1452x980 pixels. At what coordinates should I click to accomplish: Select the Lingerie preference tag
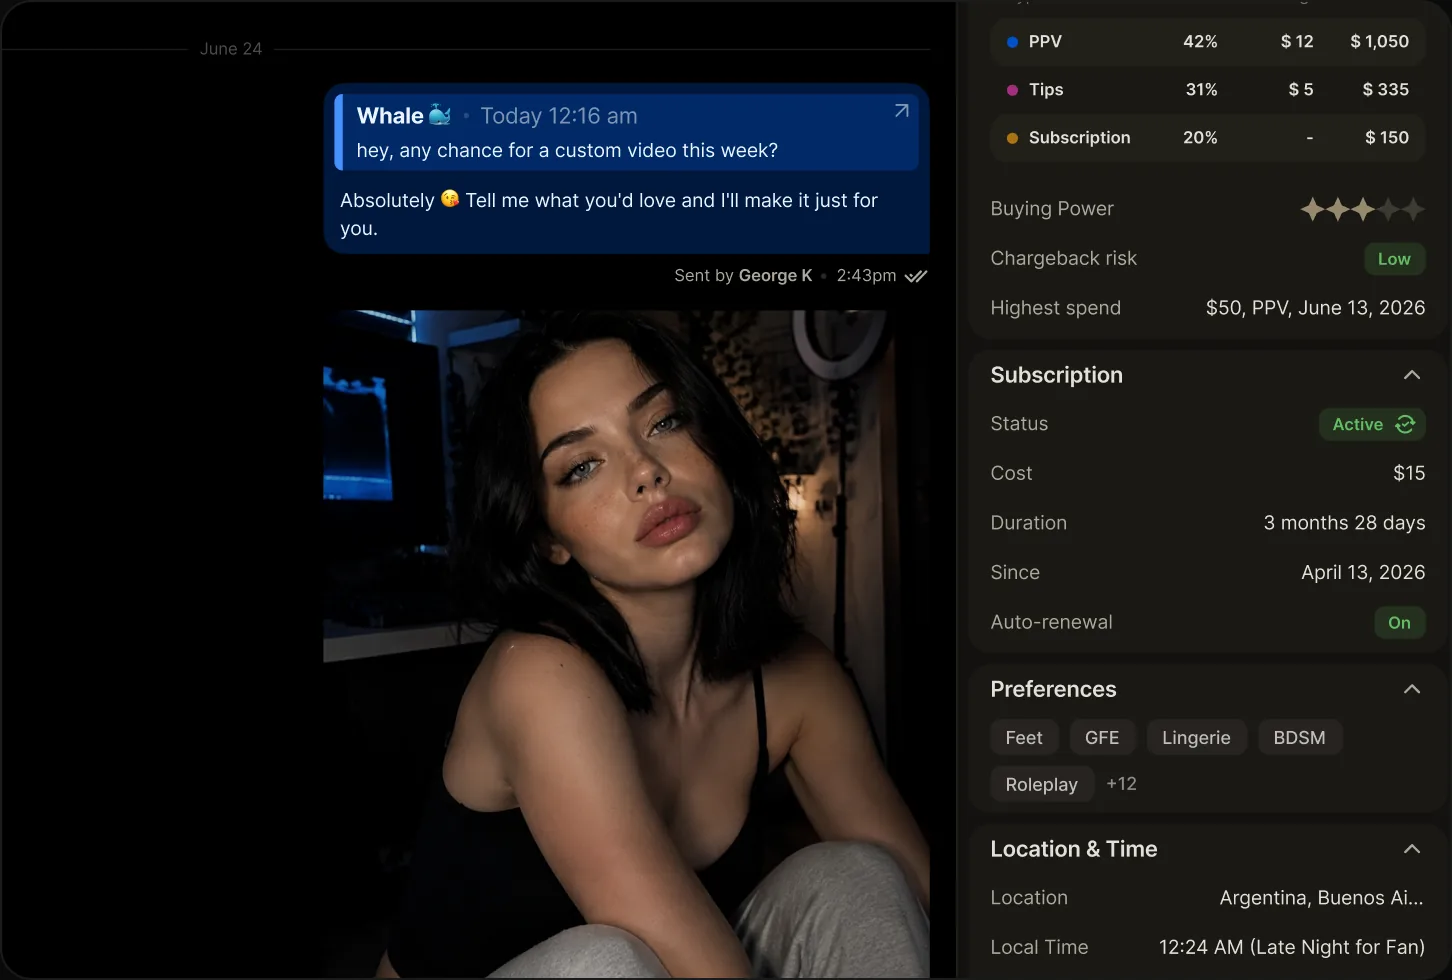pyautogui.click(x=1196, y=738)
